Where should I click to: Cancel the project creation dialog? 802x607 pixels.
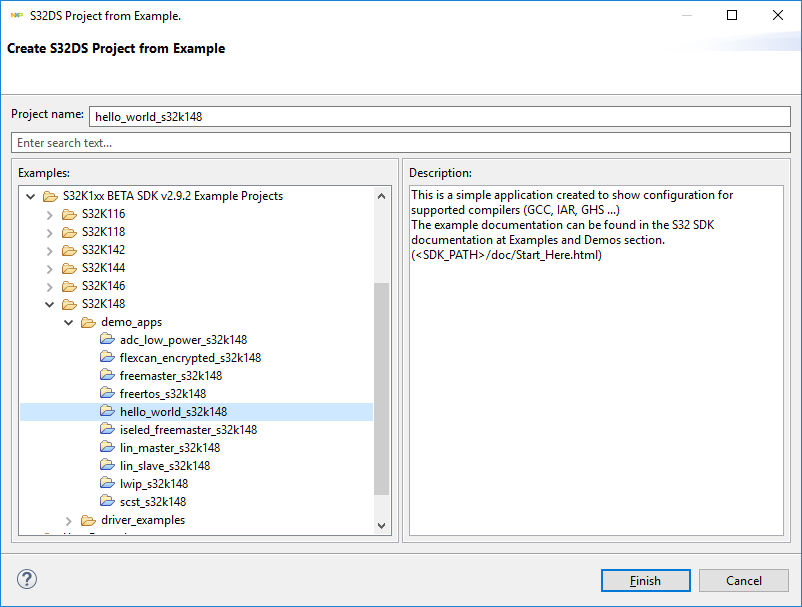[x=744, y=580]
